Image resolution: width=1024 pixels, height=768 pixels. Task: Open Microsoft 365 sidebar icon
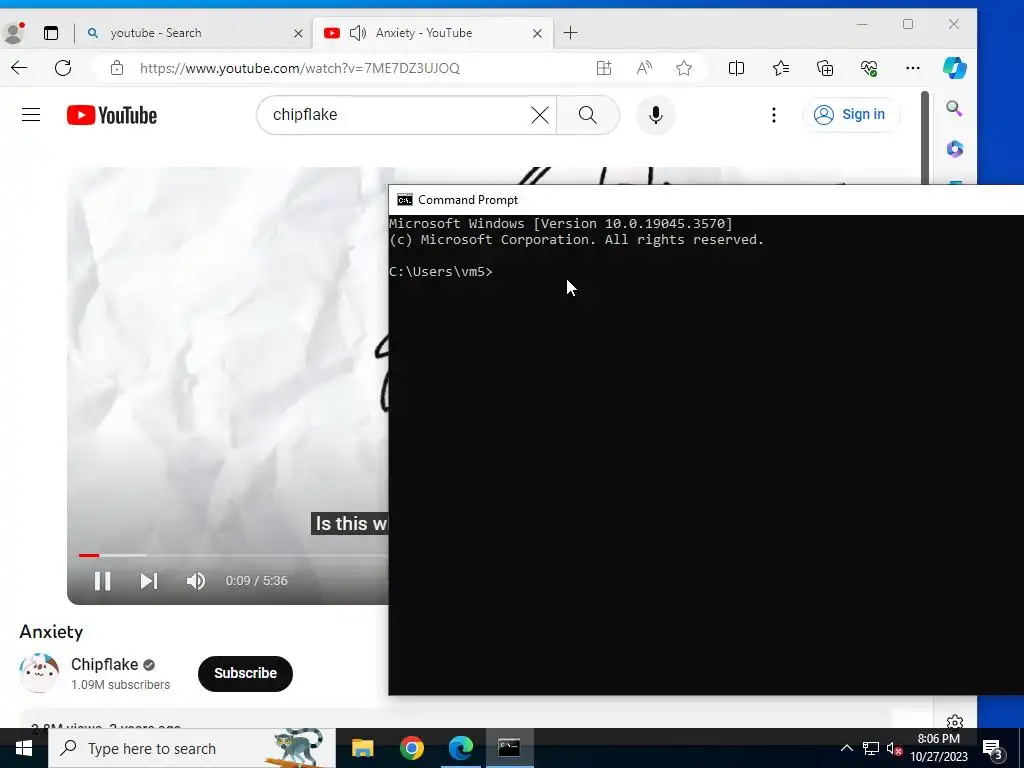pyautogui.click(x=954, y=149)
